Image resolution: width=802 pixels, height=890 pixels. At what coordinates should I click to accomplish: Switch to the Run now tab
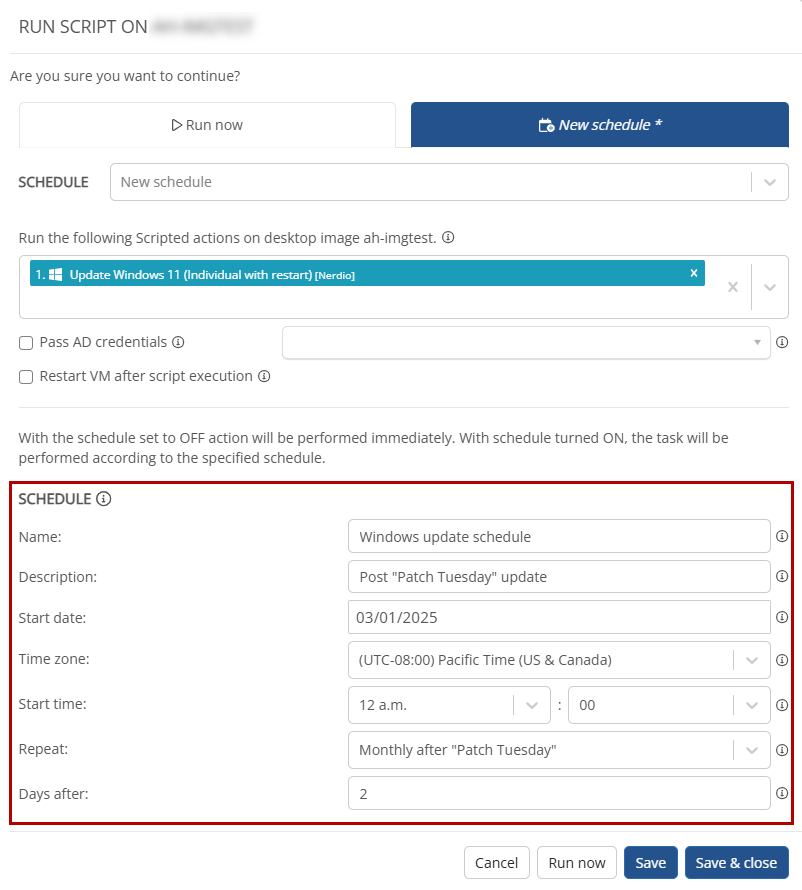tap(207, 124)
